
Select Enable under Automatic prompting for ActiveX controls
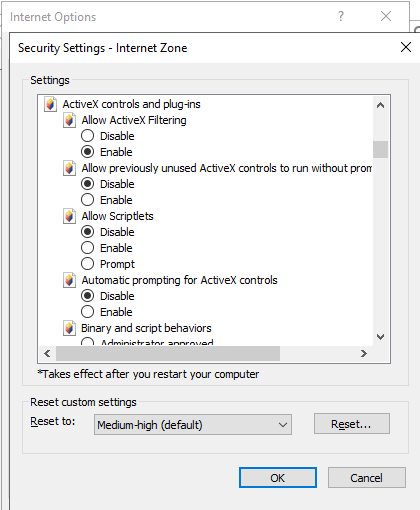pyautogui.click(x=87, y=312)
